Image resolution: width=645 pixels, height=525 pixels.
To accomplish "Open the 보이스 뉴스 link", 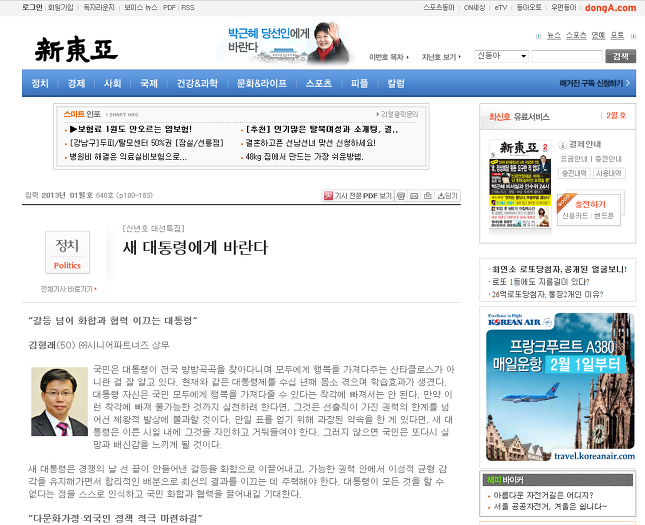I will [141, 7].
